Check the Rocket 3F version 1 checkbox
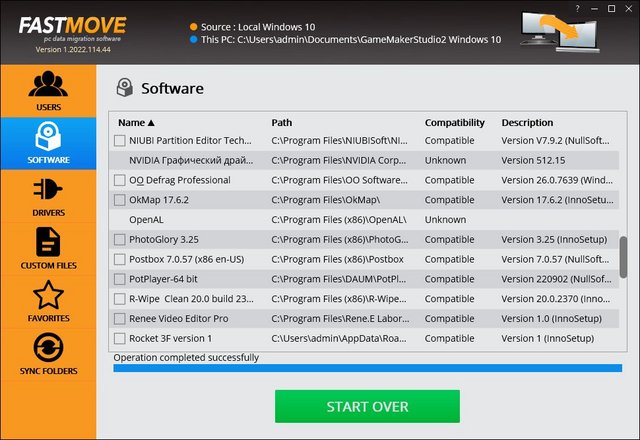Screen dimensions: 640x440 click(x=120, y=339)
